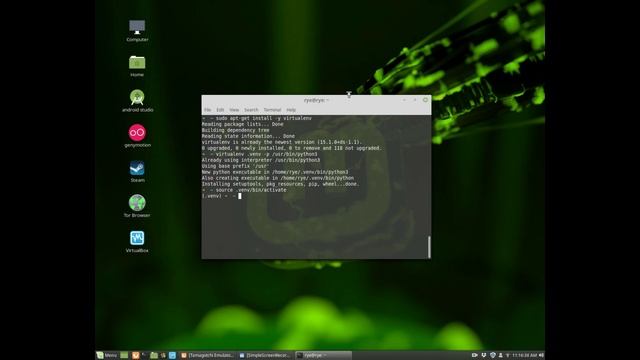640x360 pixels.
Task: Launch android studio from the desktop
Action: pos(138,101)
